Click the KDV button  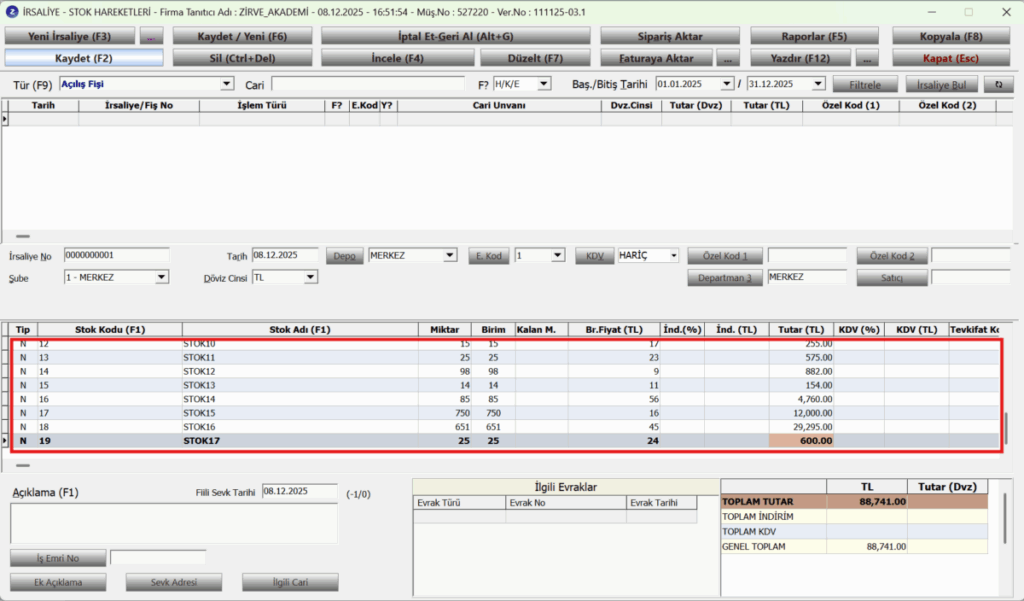point(595,256)
